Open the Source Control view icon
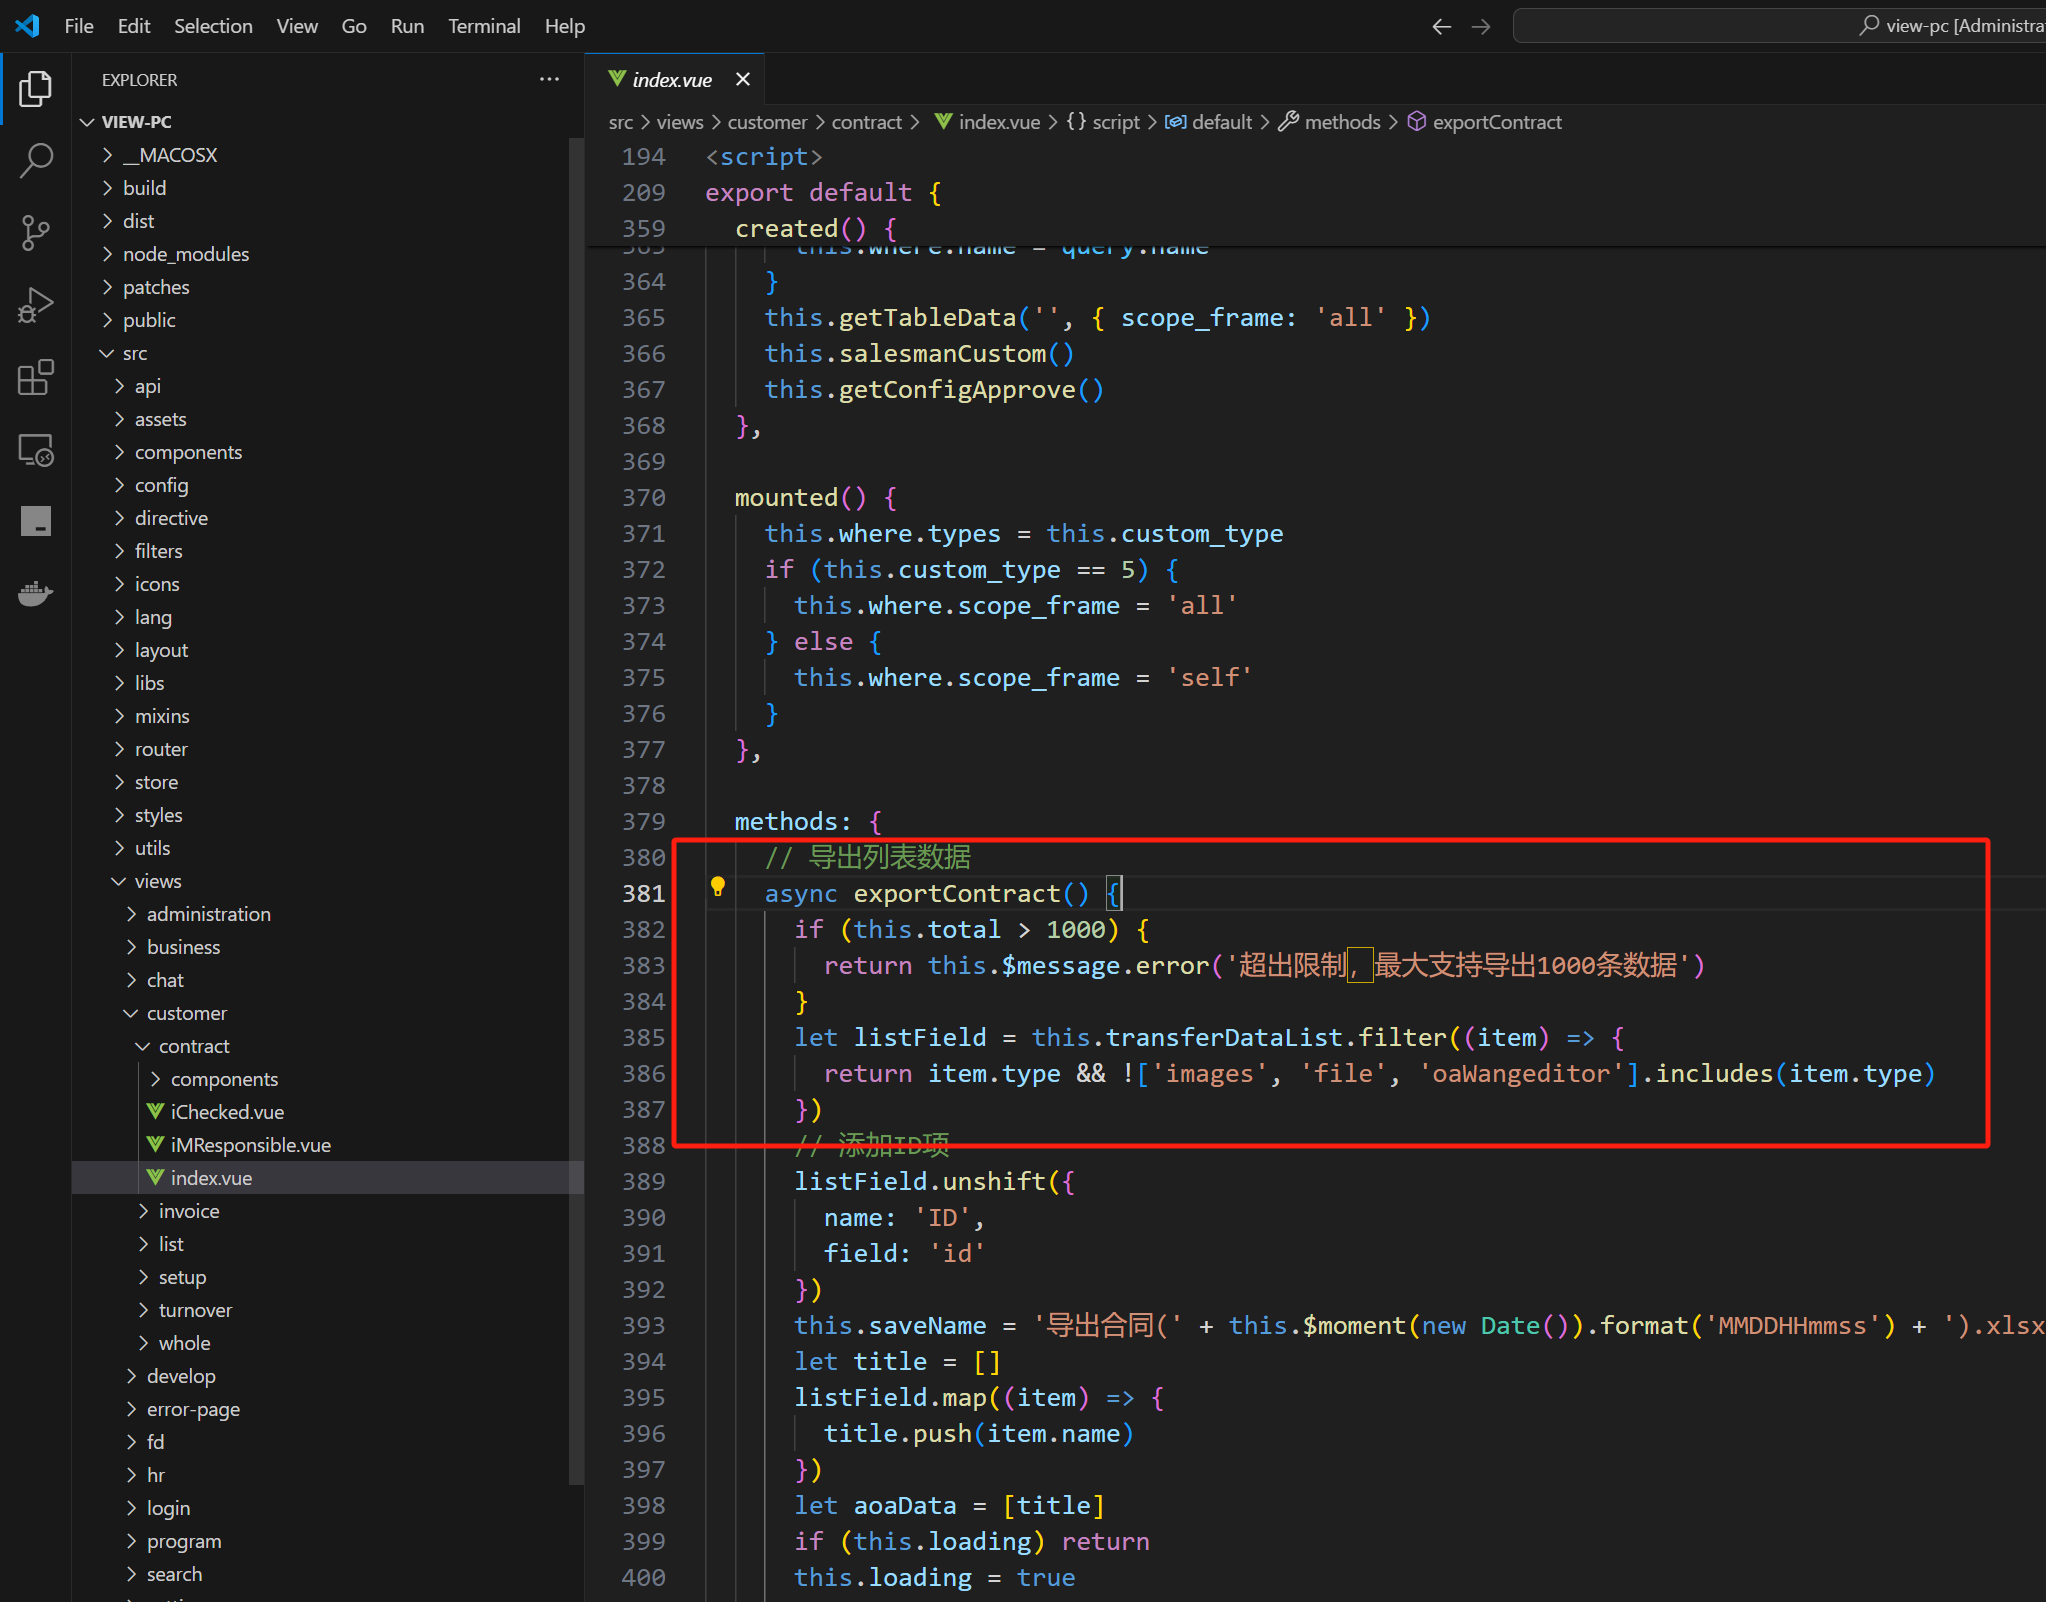Image resolution: width=2046 pixels, height=1602 pixels. pyautogui.click(x=36, y=232)
